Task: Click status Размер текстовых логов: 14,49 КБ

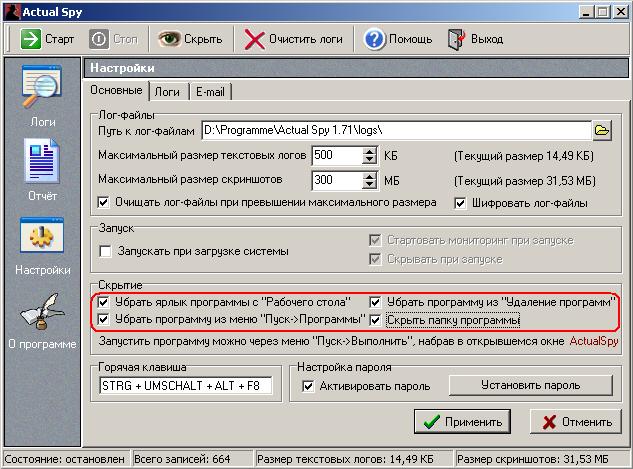Action: pos(345,459)
